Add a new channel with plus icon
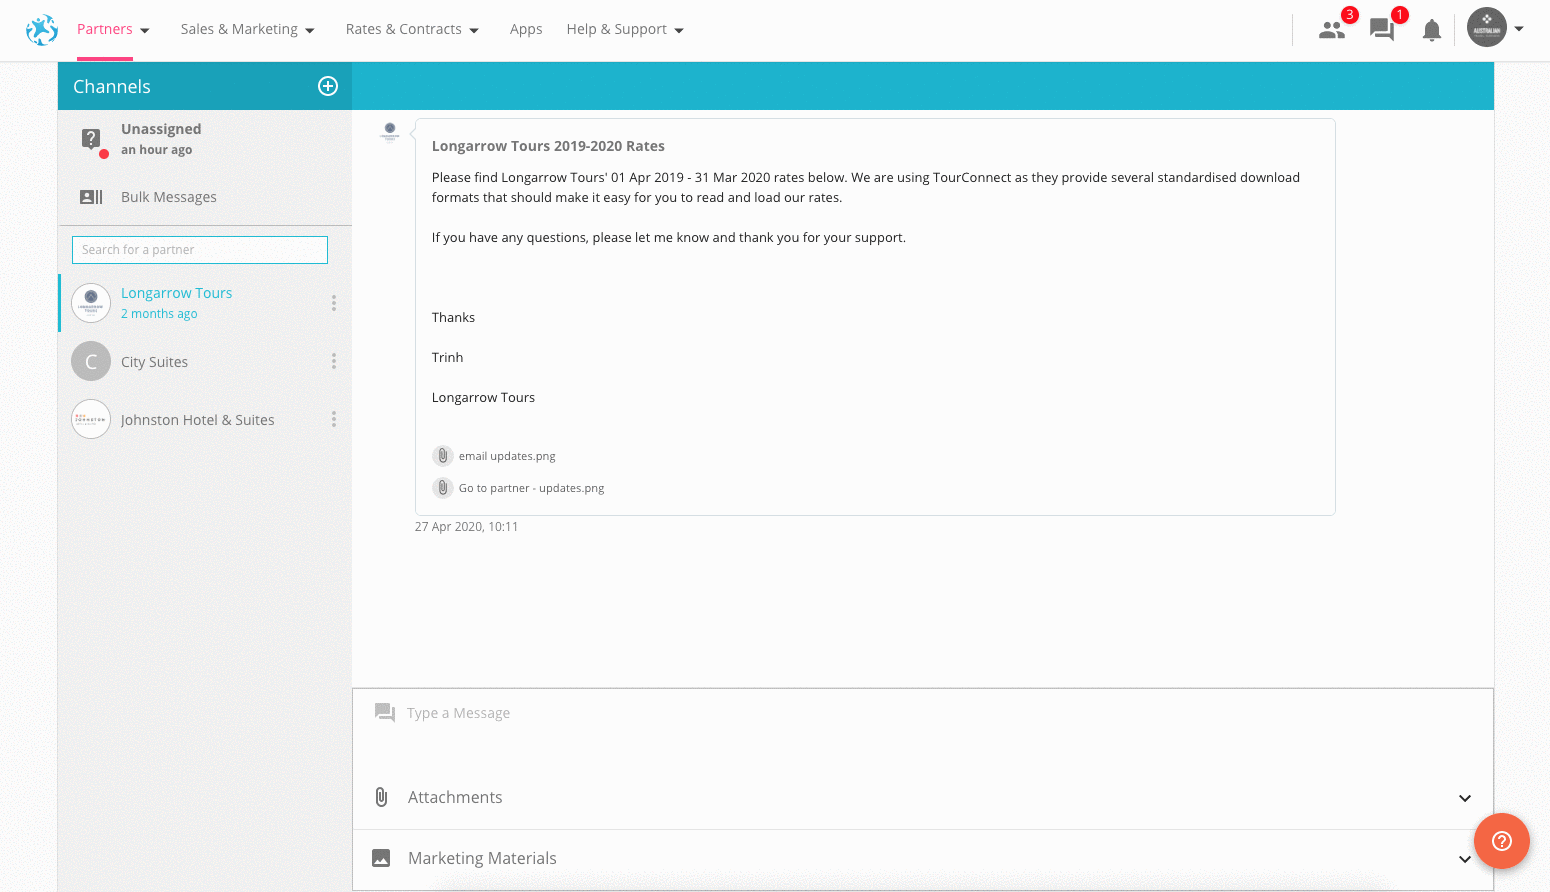Screen dimensions: 1550x892 pos(328,86)
